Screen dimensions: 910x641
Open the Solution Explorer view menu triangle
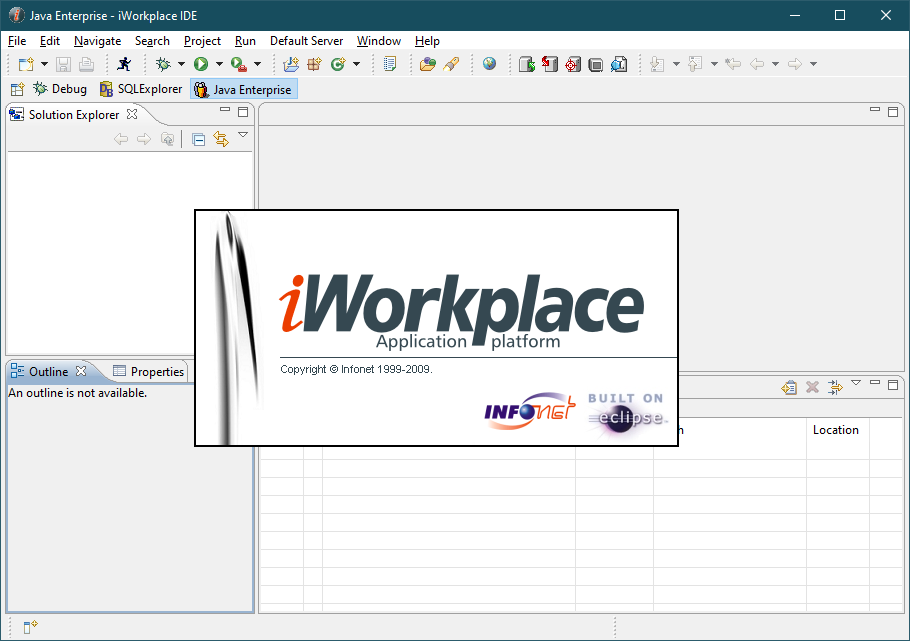tap(243, 135)
